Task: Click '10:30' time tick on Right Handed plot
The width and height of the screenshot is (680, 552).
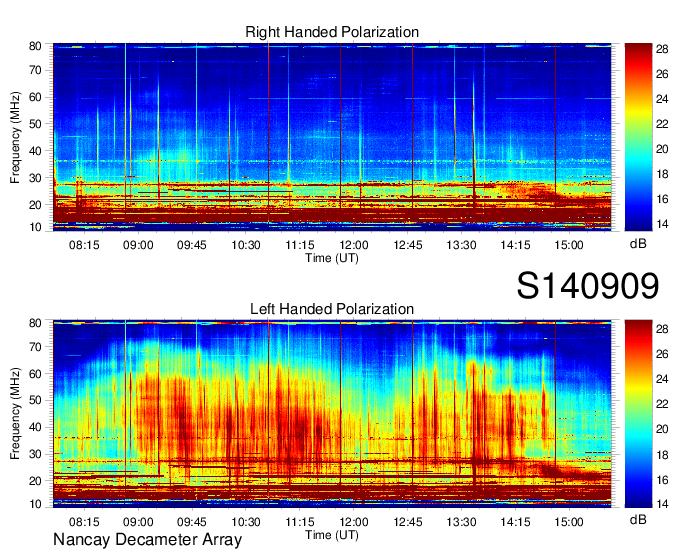Action: coord(246,245)
